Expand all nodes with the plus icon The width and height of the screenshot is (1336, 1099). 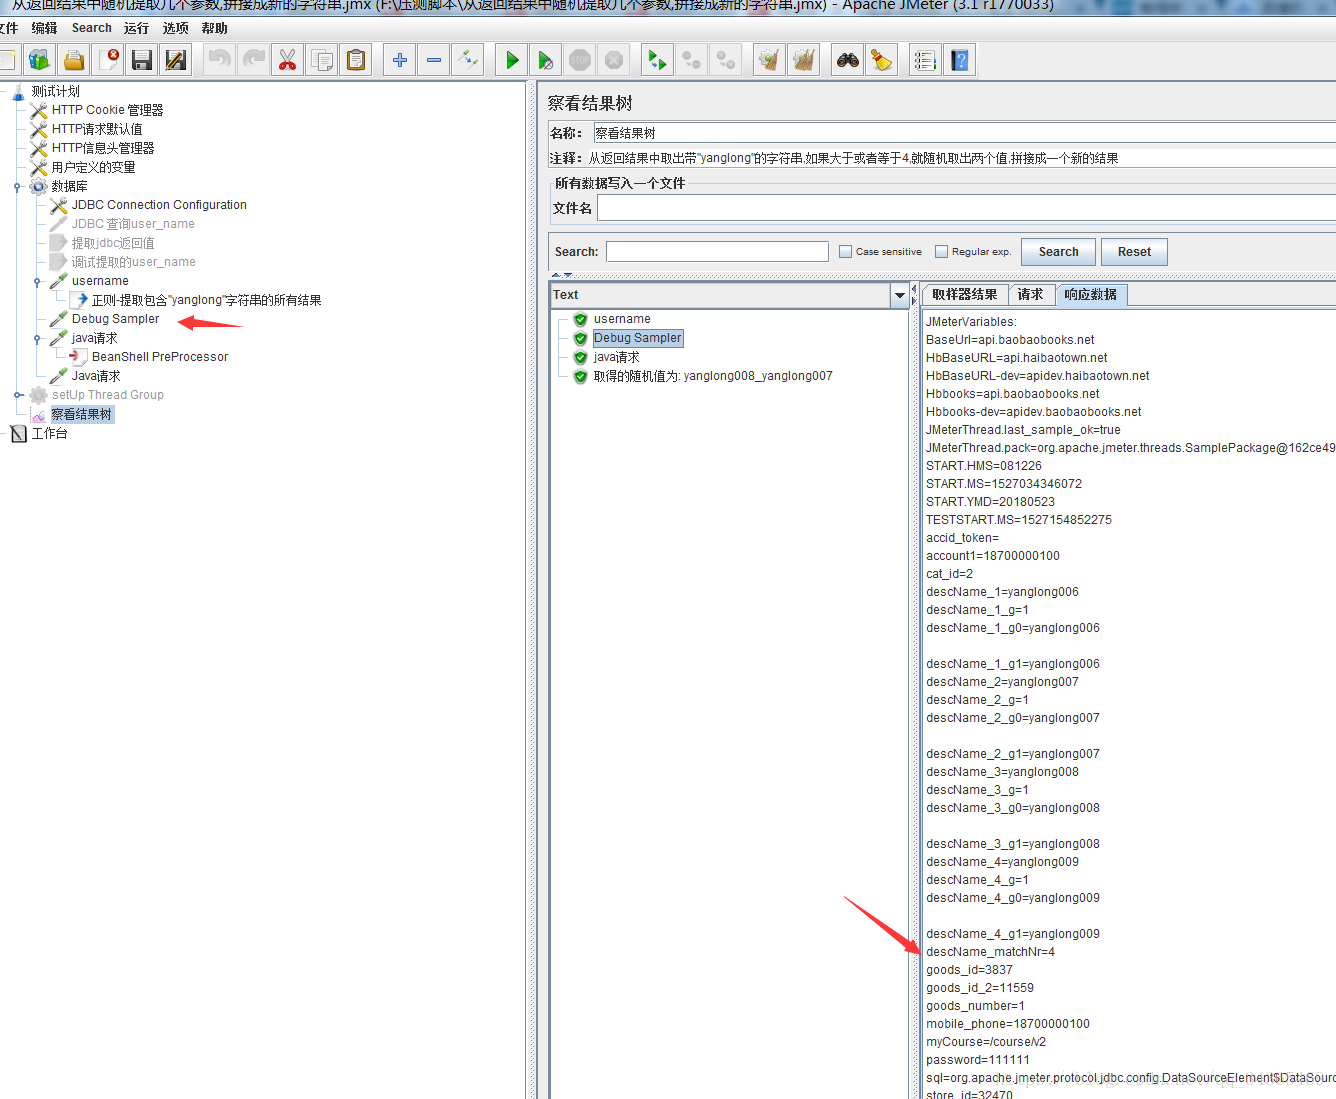400,60
